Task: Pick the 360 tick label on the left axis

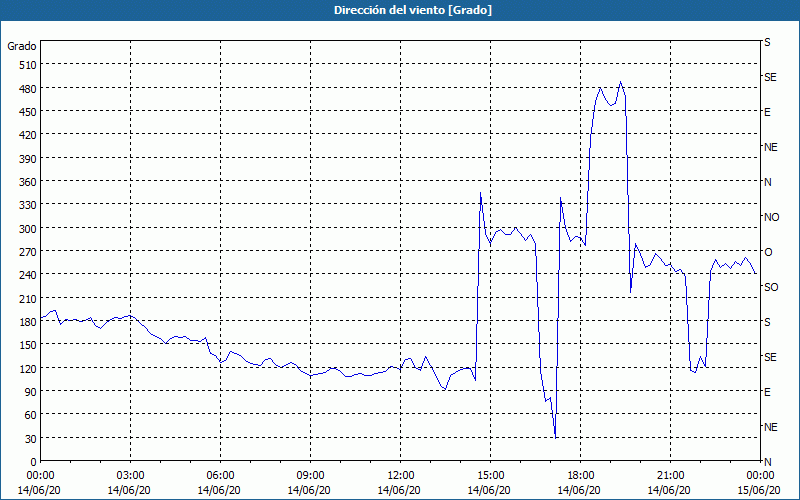Action: tap(28, 182)
